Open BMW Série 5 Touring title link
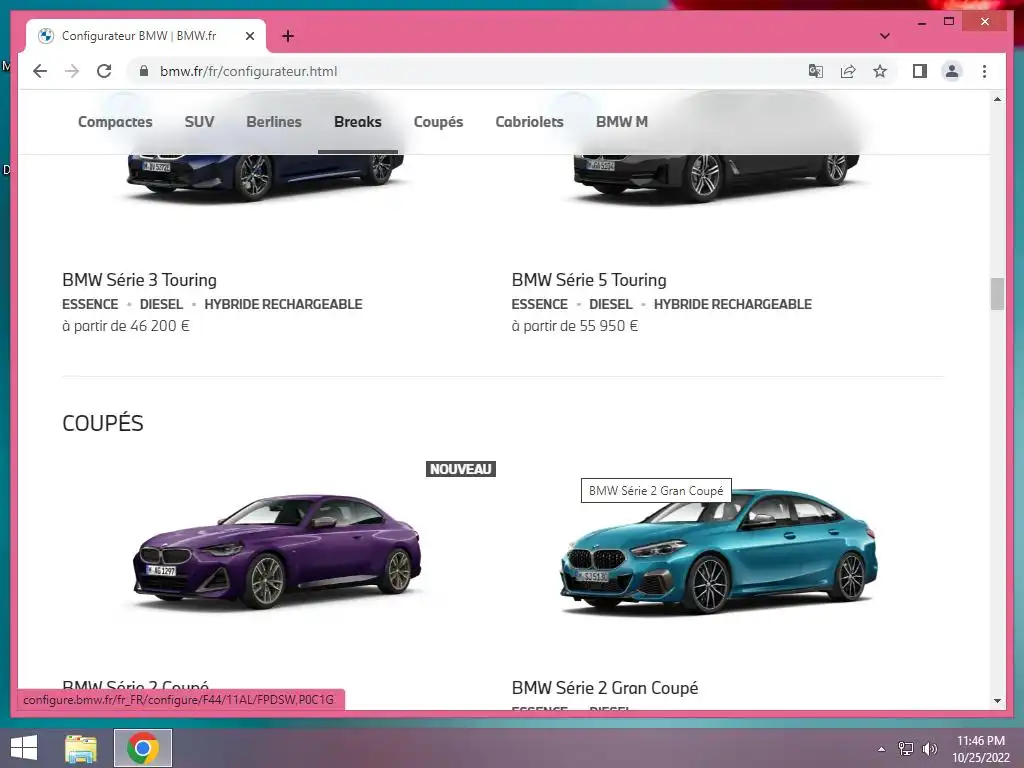Image resolution: width=1024 pixels, height=768 pixels. 589,280
